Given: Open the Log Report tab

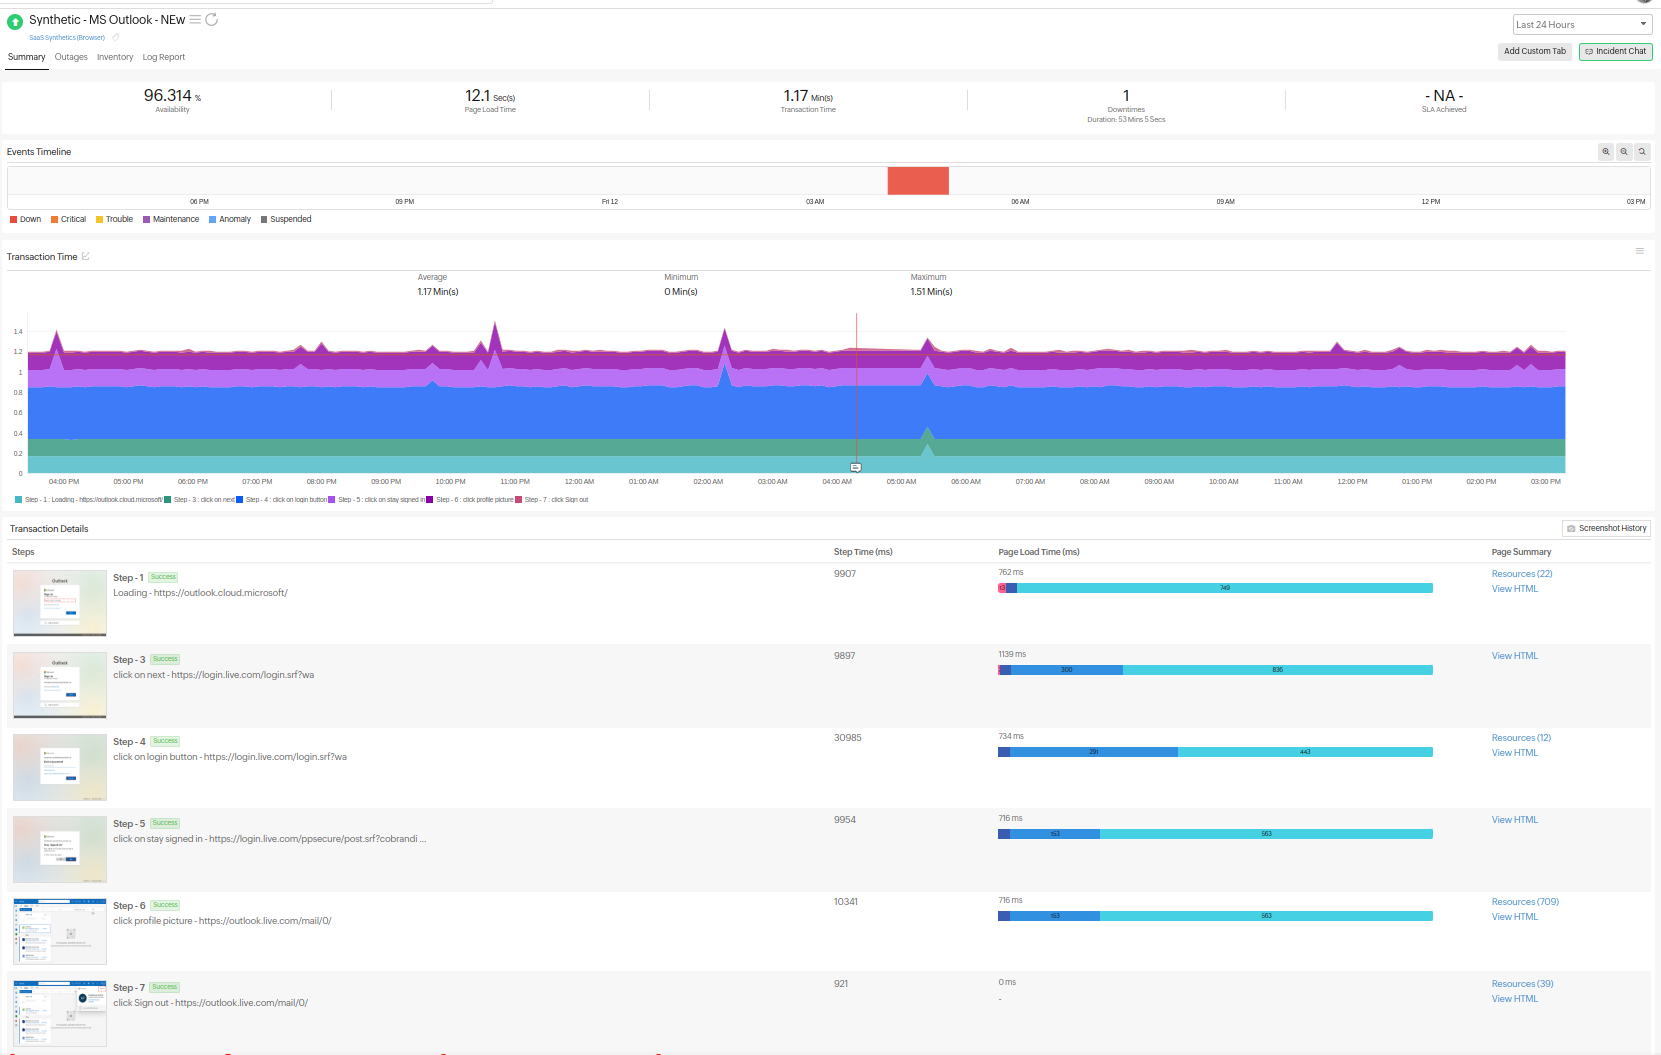Looking at the screenshot, I should 163,57.
